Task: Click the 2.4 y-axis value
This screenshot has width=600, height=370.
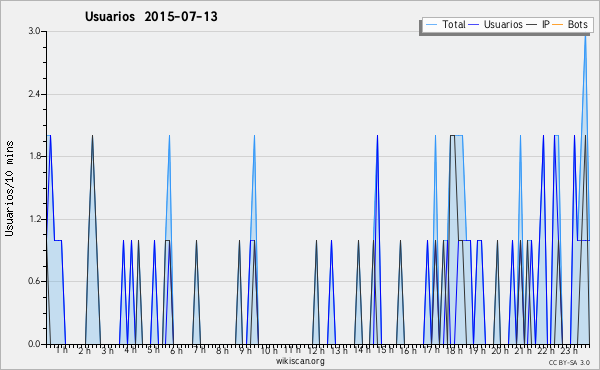Action: [x=34, y=94]
